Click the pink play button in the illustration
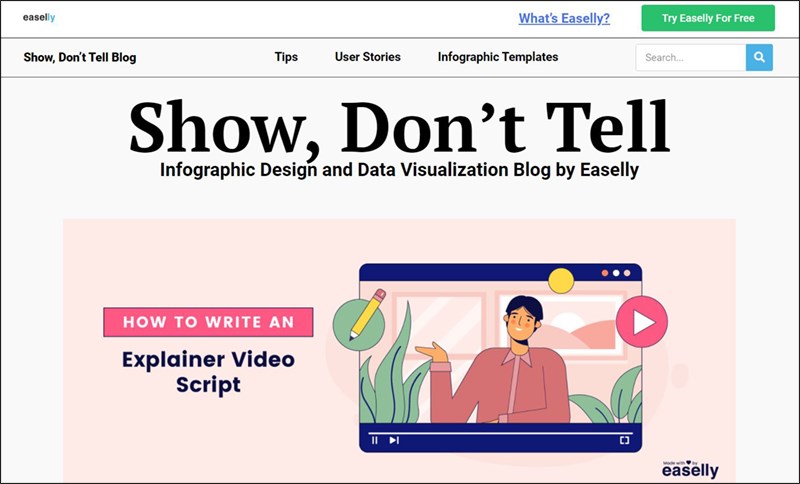This screenshot has height=484, width=800. (x=642, y=322)
